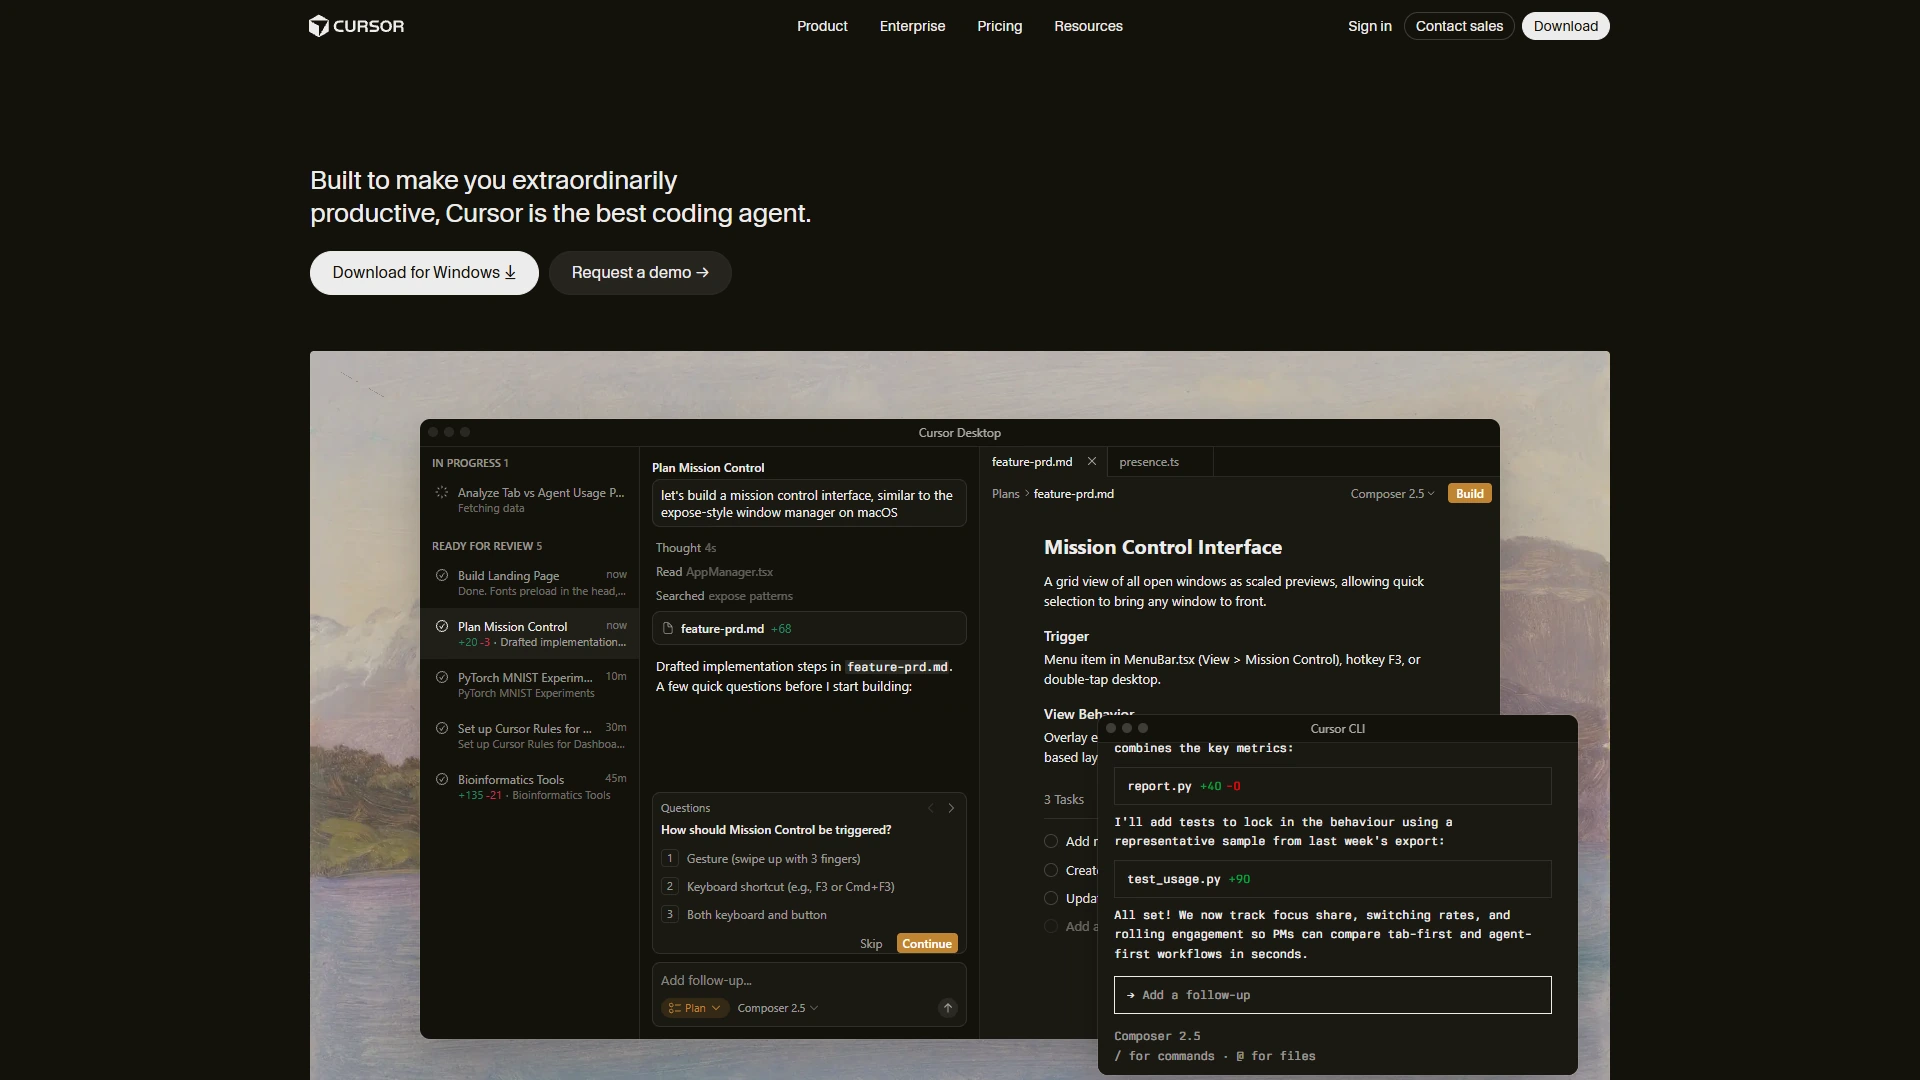Click the Cursor logo in header
This screenshot has width=1920, height=1080.
coord(356,26)
